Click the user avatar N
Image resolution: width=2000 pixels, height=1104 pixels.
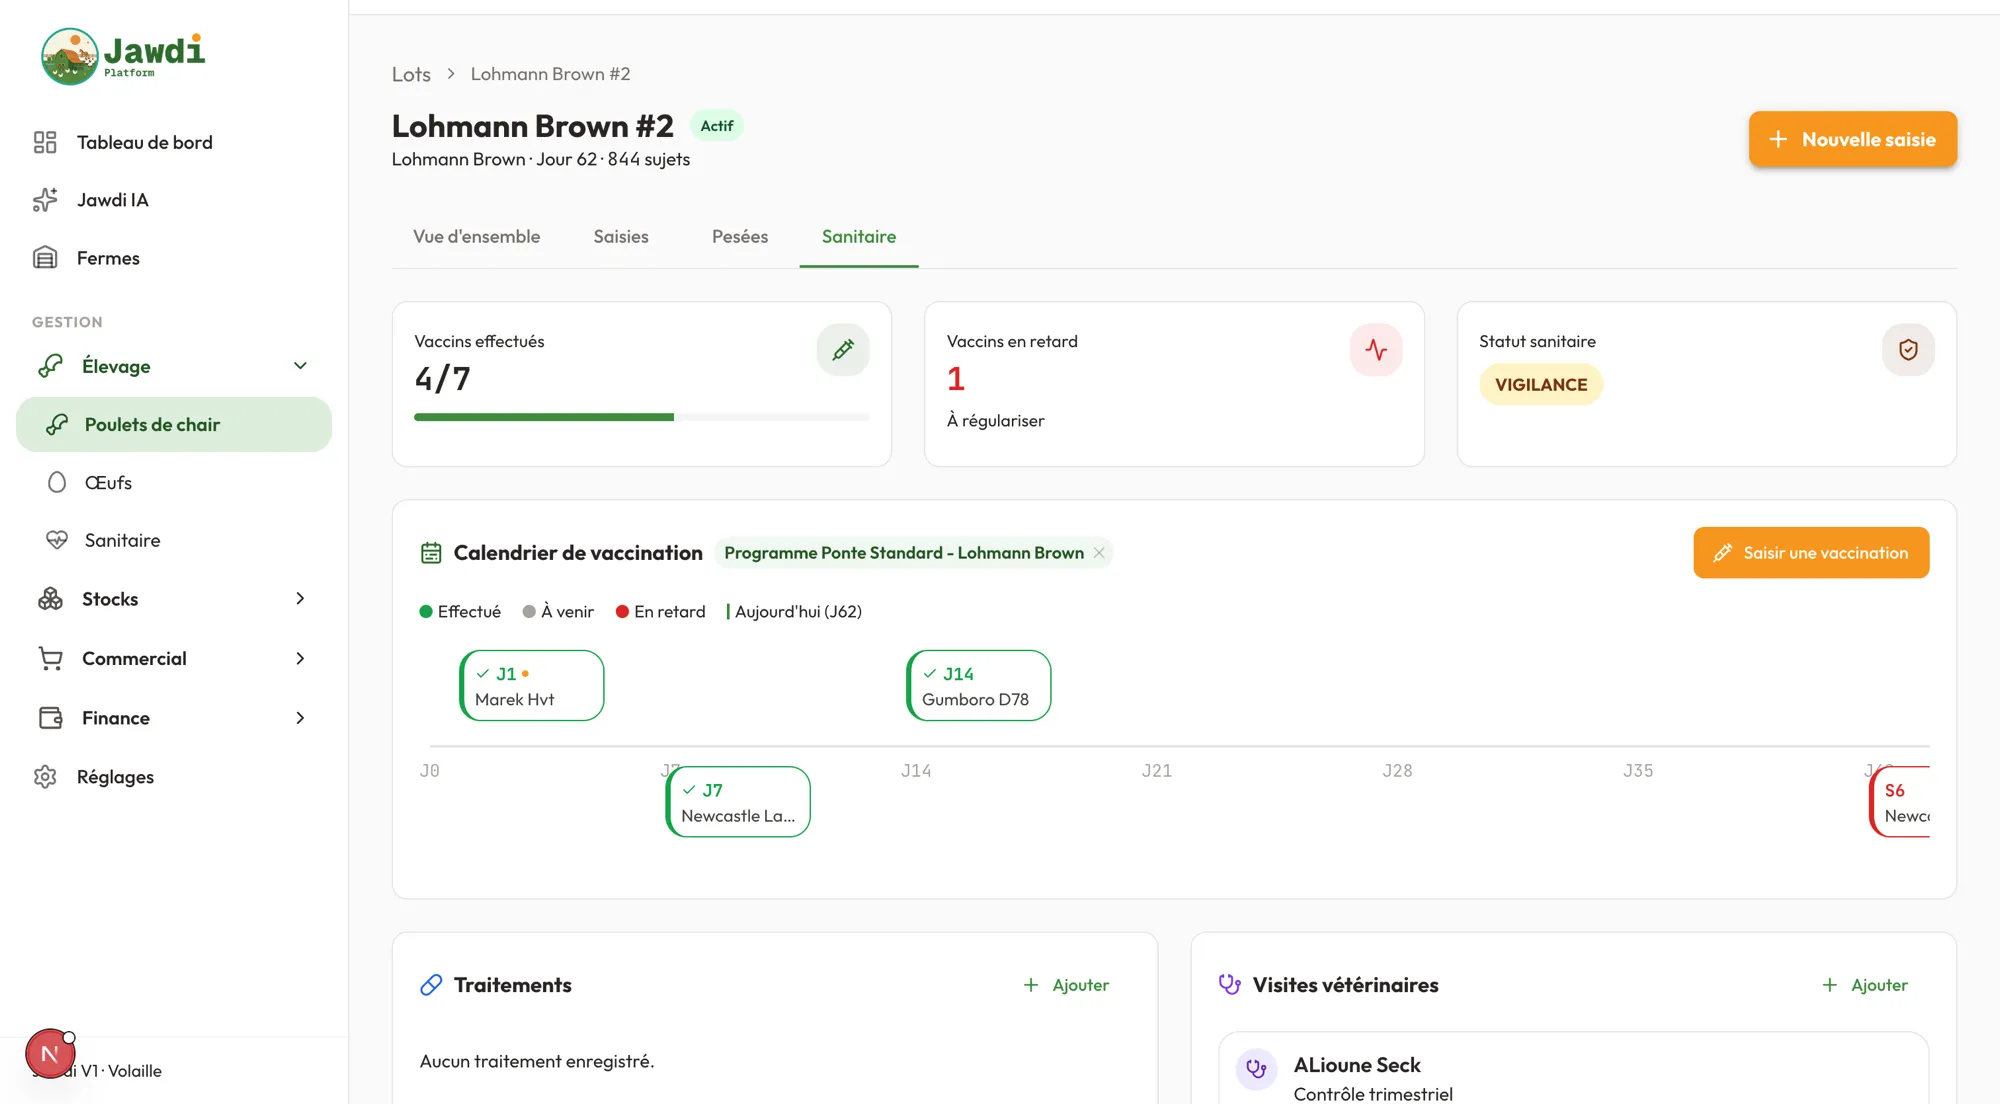click(50, 1054)
